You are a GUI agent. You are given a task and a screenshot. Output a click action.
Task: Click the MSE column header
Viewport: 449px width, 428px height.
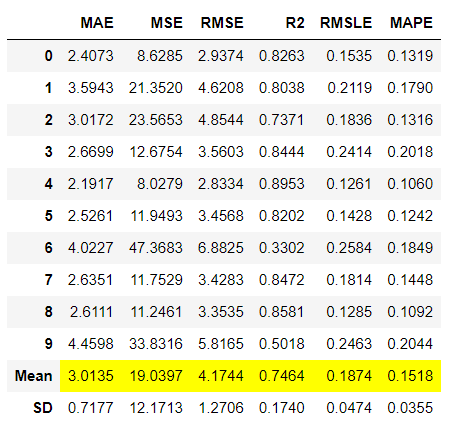click(167, 23)
